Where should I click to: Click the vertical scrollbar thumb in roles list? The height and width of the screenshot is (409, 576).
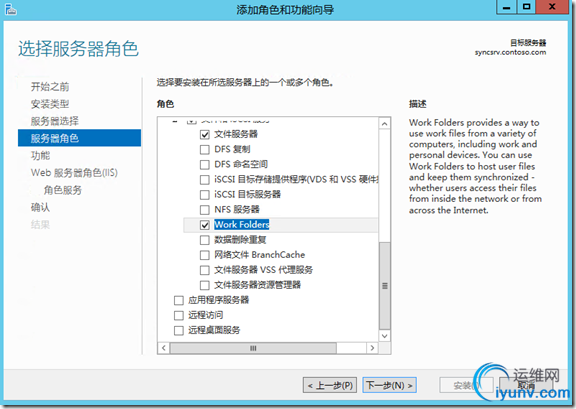pyautogui.click(x=385, y=286)
